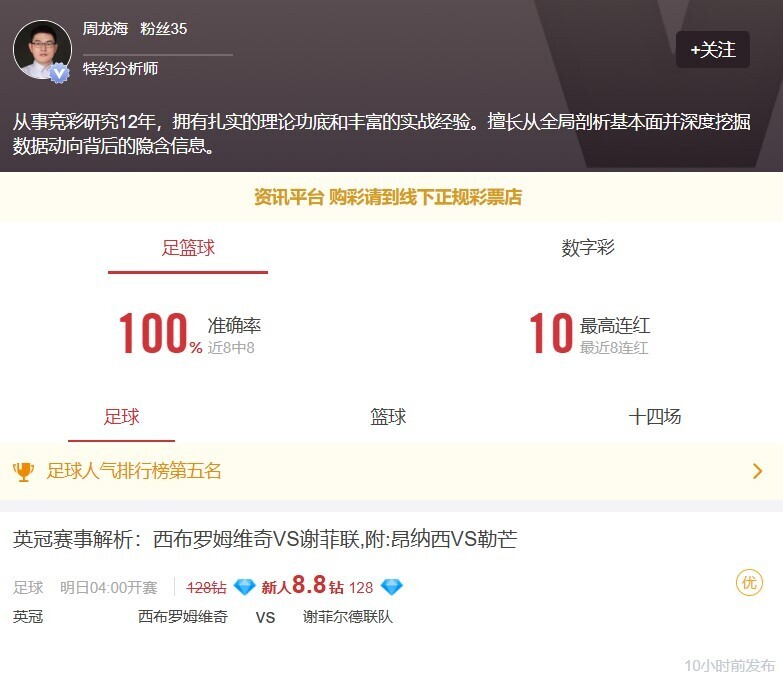The image size is (783, 678).
Task: Click the blue verified badge on avatar
Action: pos(59,73)
